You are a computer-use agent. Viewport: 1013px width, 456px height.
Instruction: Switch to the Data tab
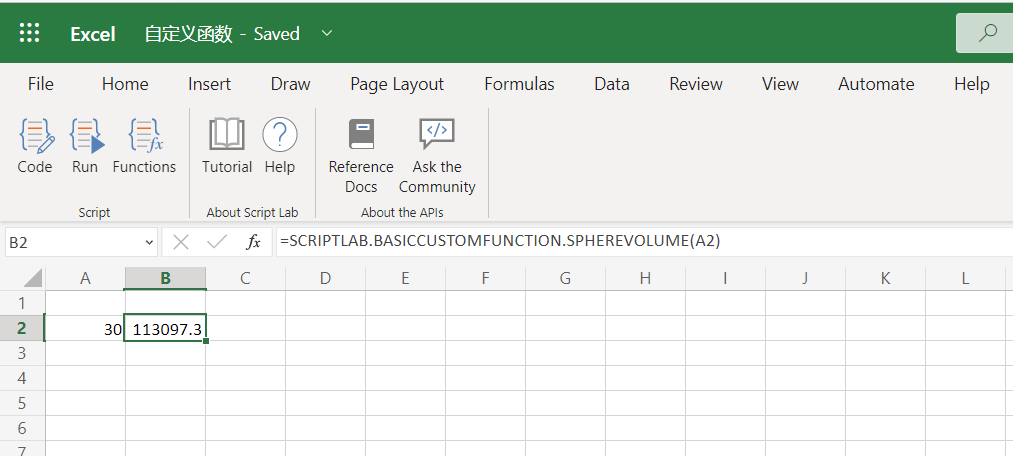612,84
